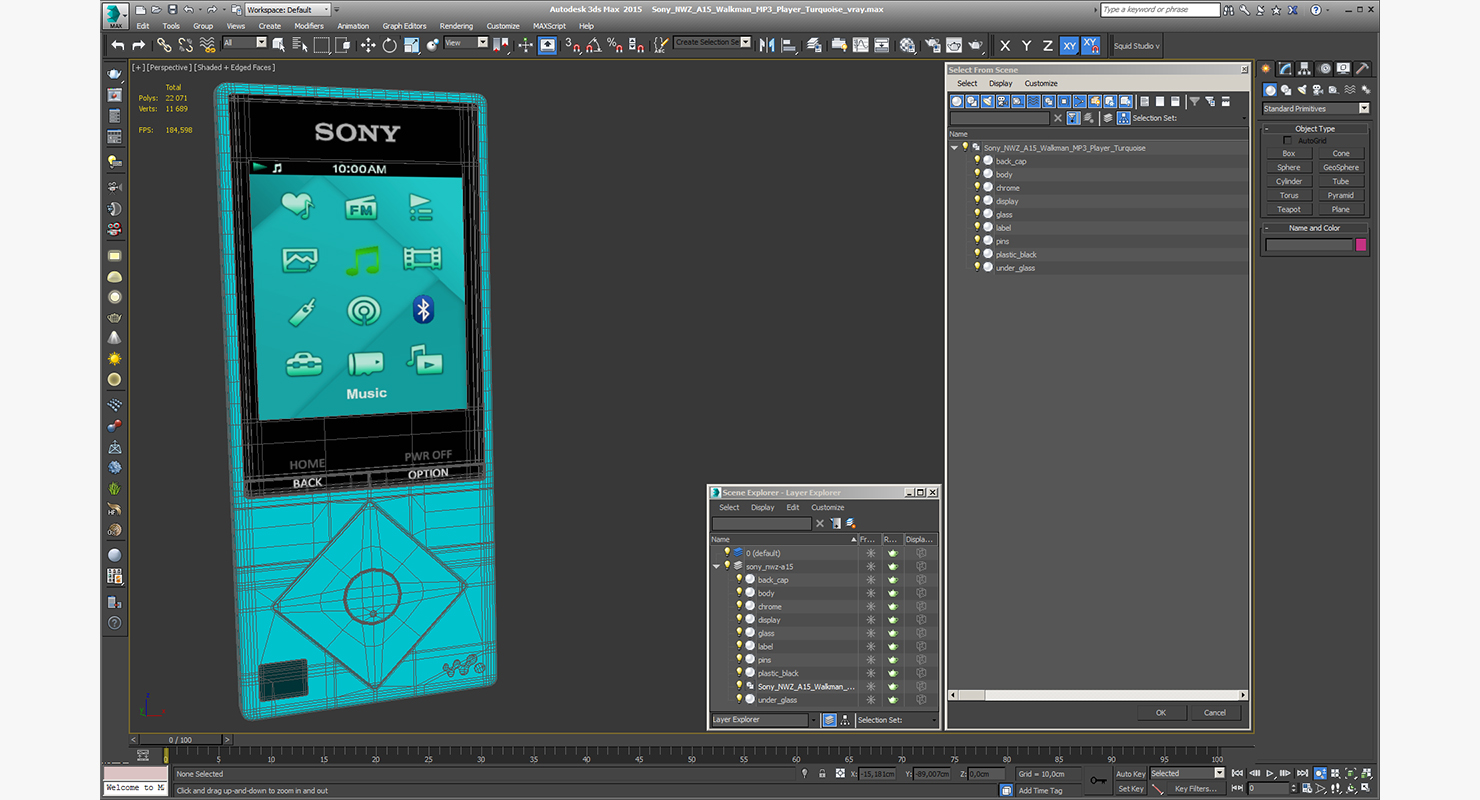Click the Percent Snap toggle icon
Viewport: 1480px width, 800px height.
[615, 45]
